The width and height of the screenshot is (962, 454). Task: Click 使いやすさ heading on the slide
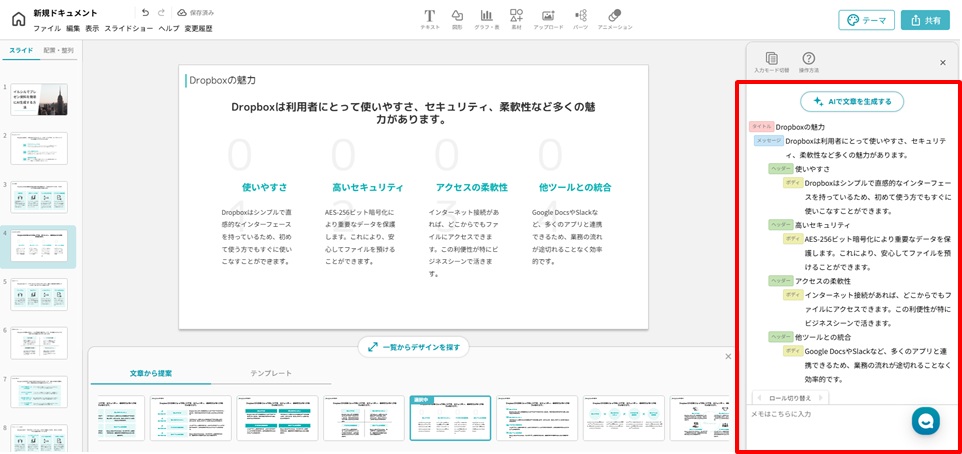tap(264, 187)
